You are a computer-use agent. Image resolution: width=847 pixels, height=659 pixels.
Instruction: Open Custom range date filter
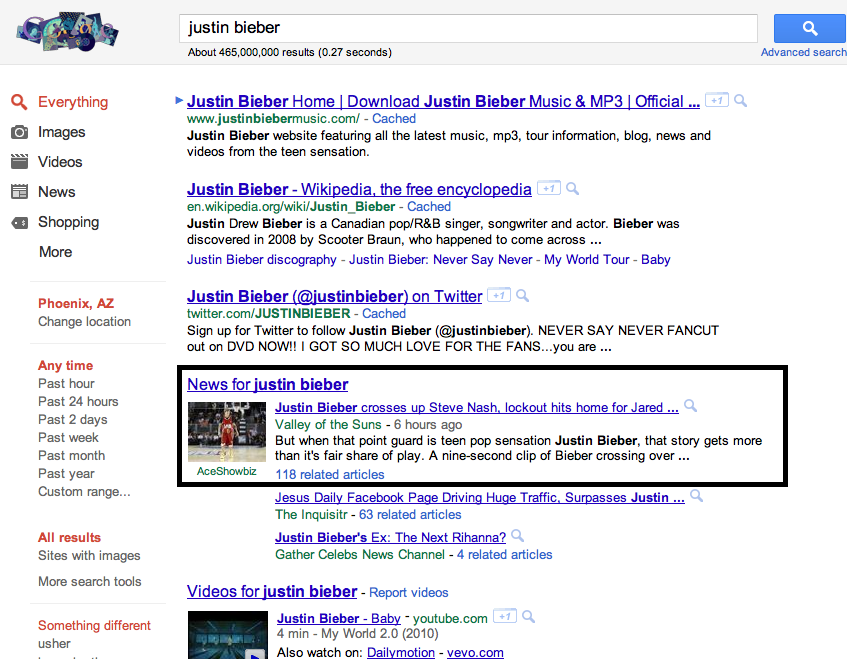click(x=84, y=492)
